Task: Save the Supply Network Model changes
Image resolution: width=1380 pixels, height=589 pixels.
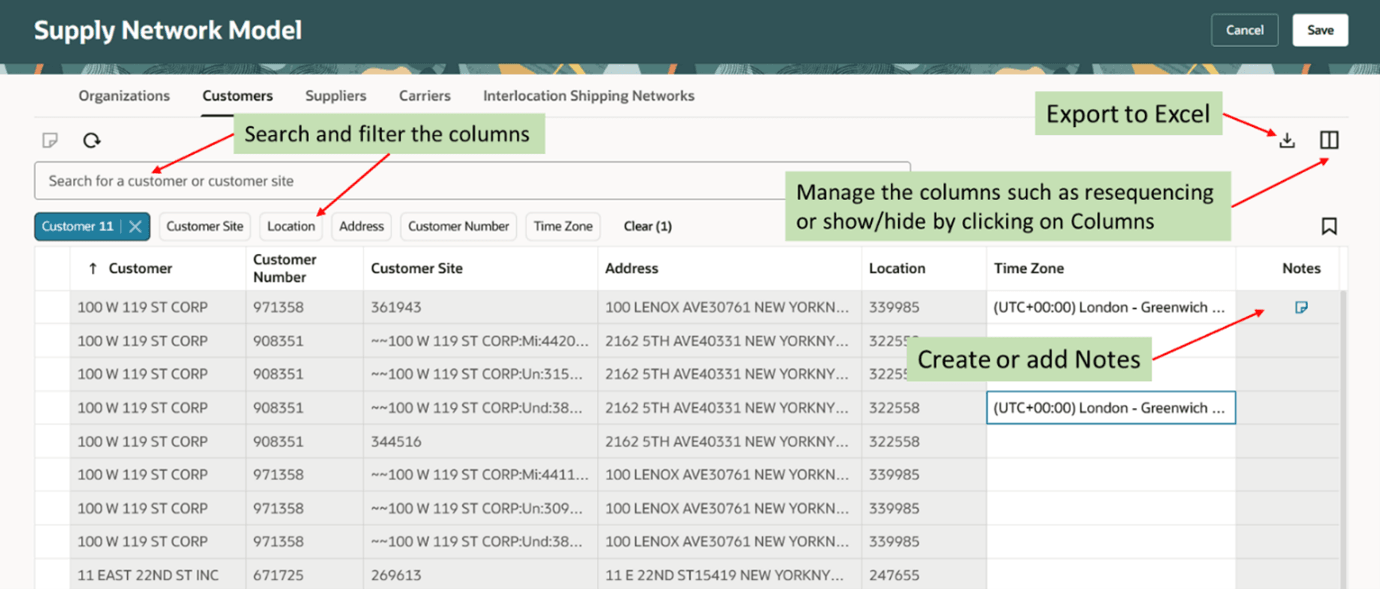Action: 1320,30
